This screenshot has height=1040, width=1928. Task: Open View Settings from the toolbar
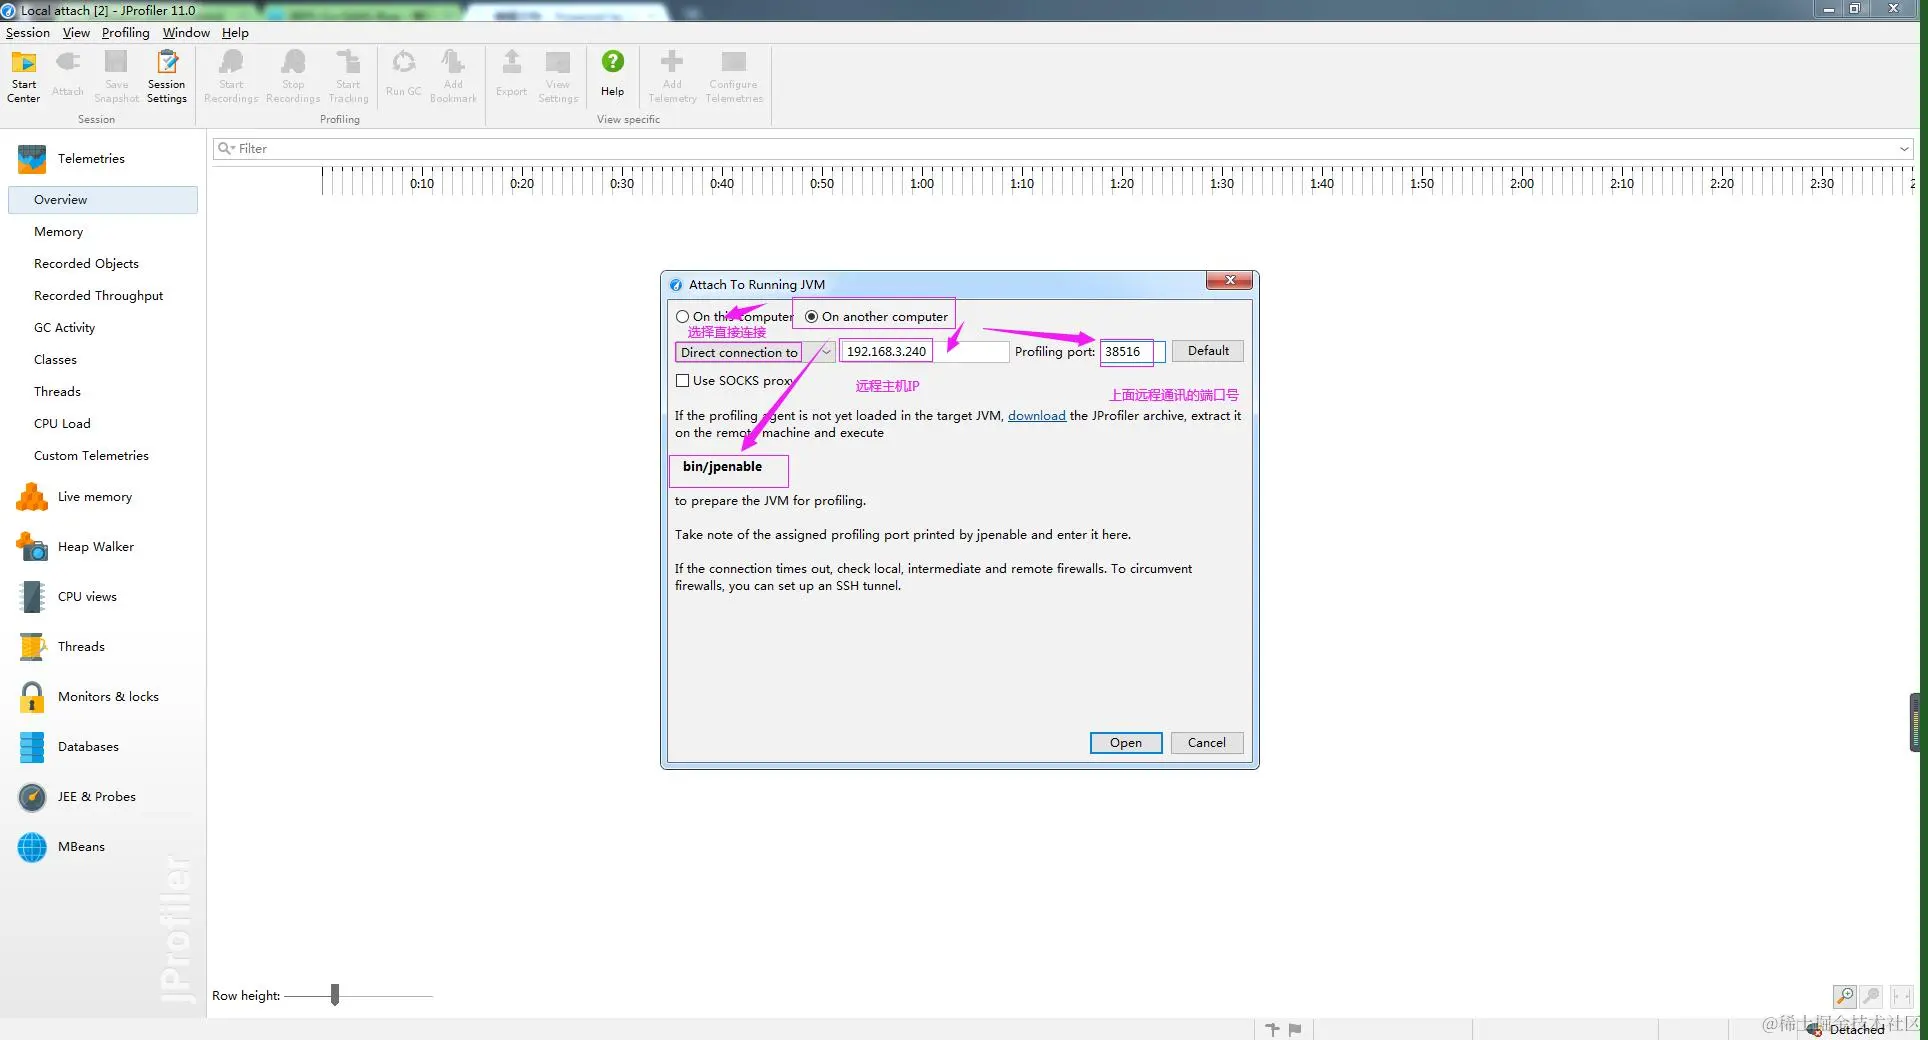[558, 76]
